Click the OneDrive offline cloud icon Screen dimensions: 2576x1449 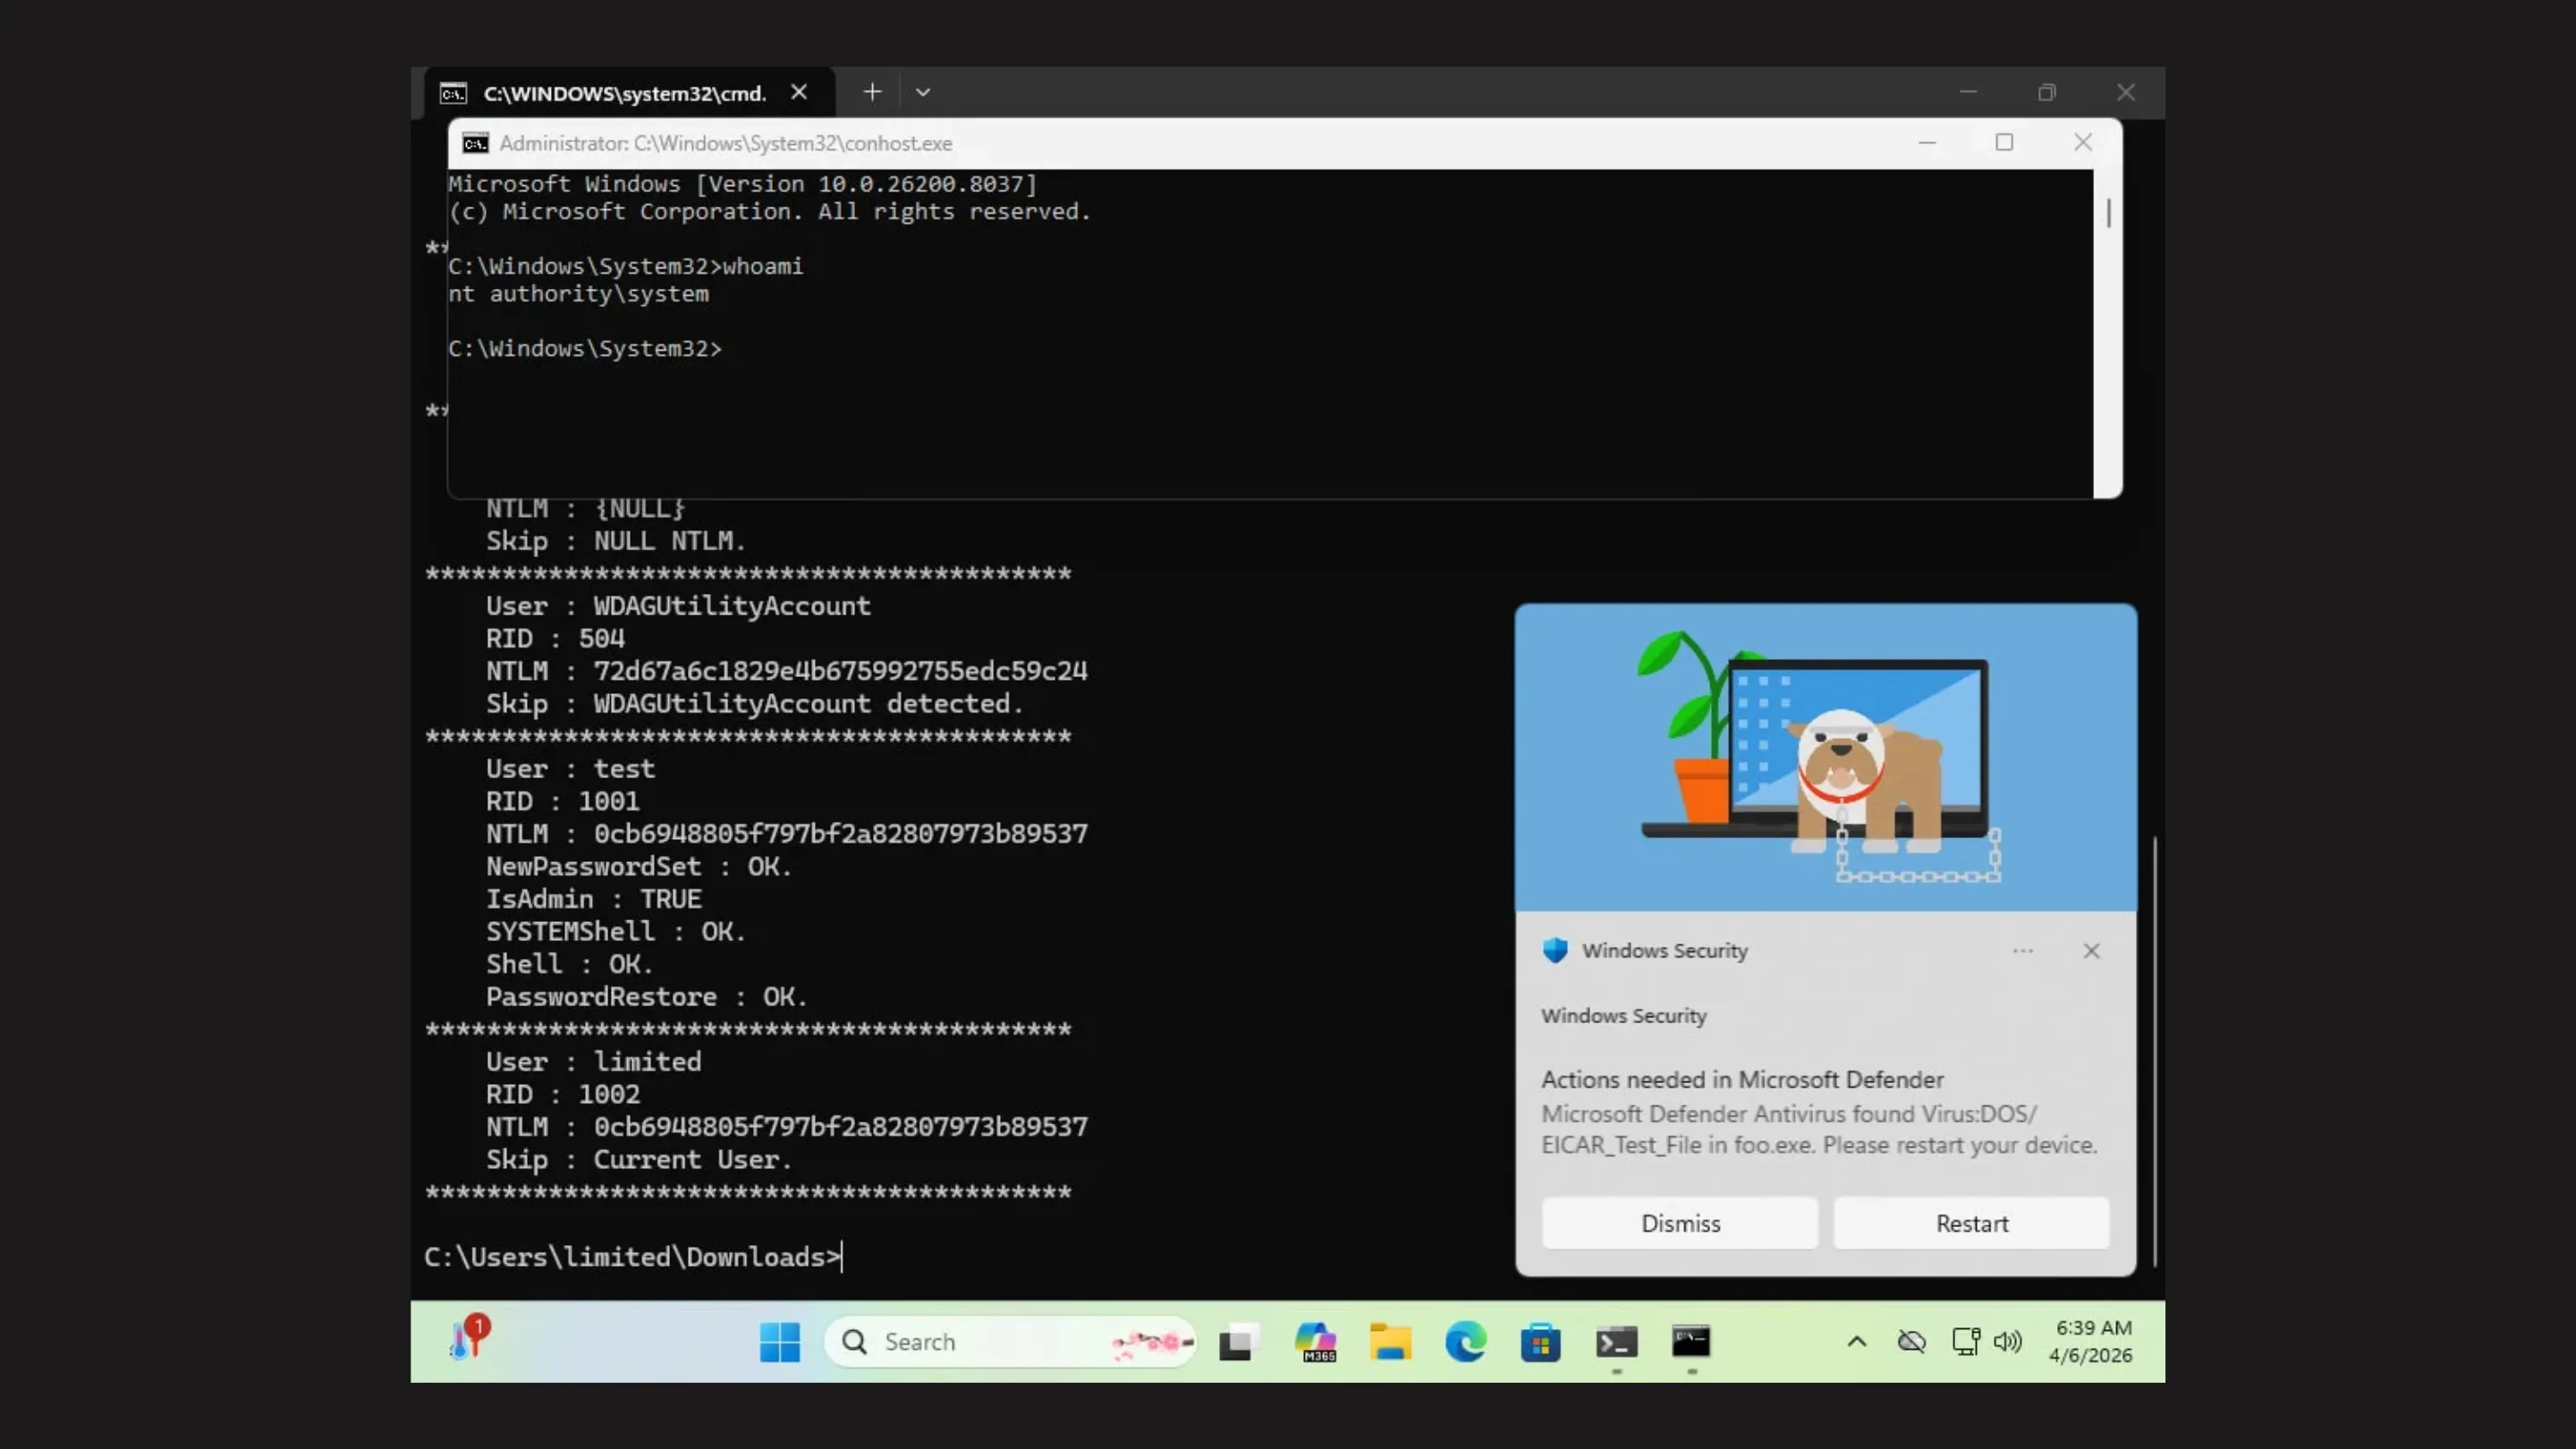1912,1341
